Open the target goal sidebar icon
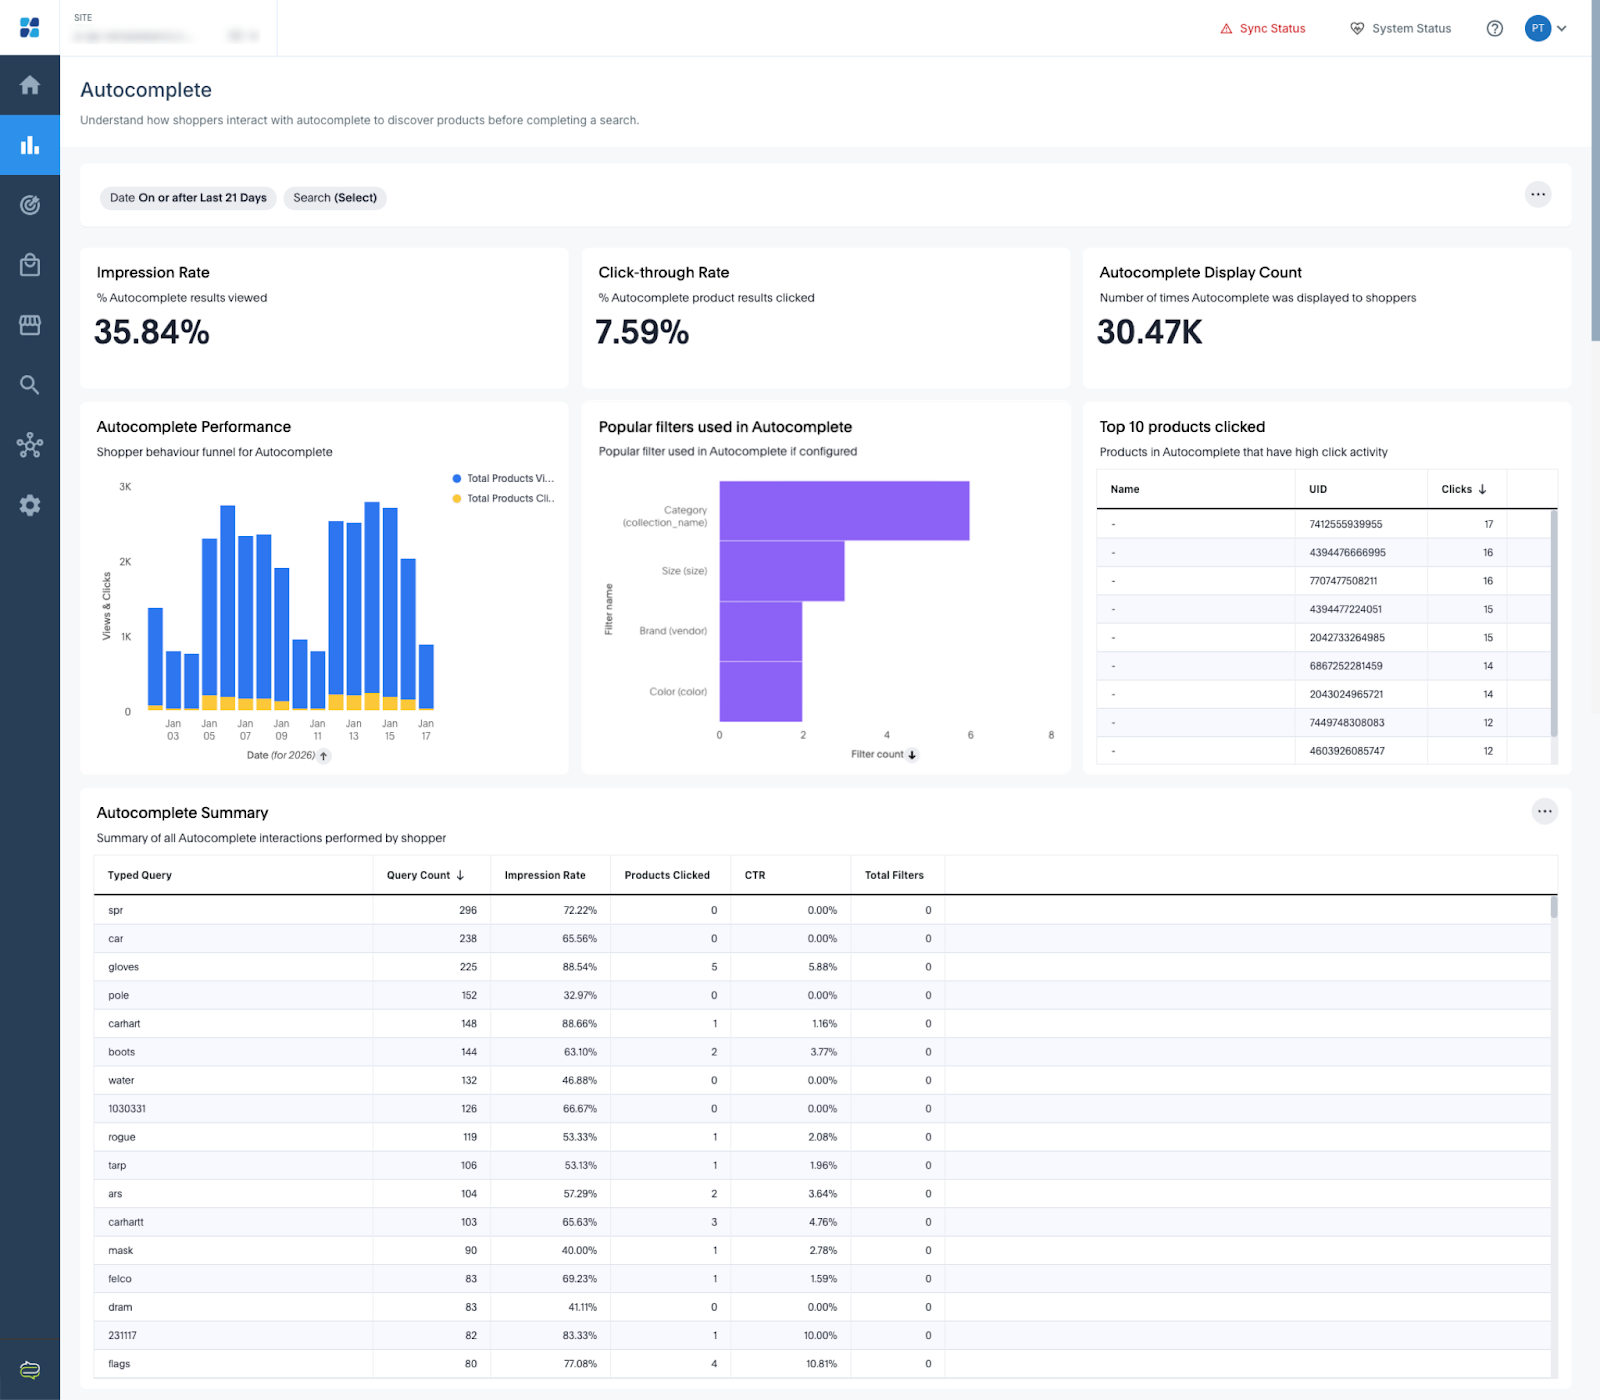 (30, 205)
